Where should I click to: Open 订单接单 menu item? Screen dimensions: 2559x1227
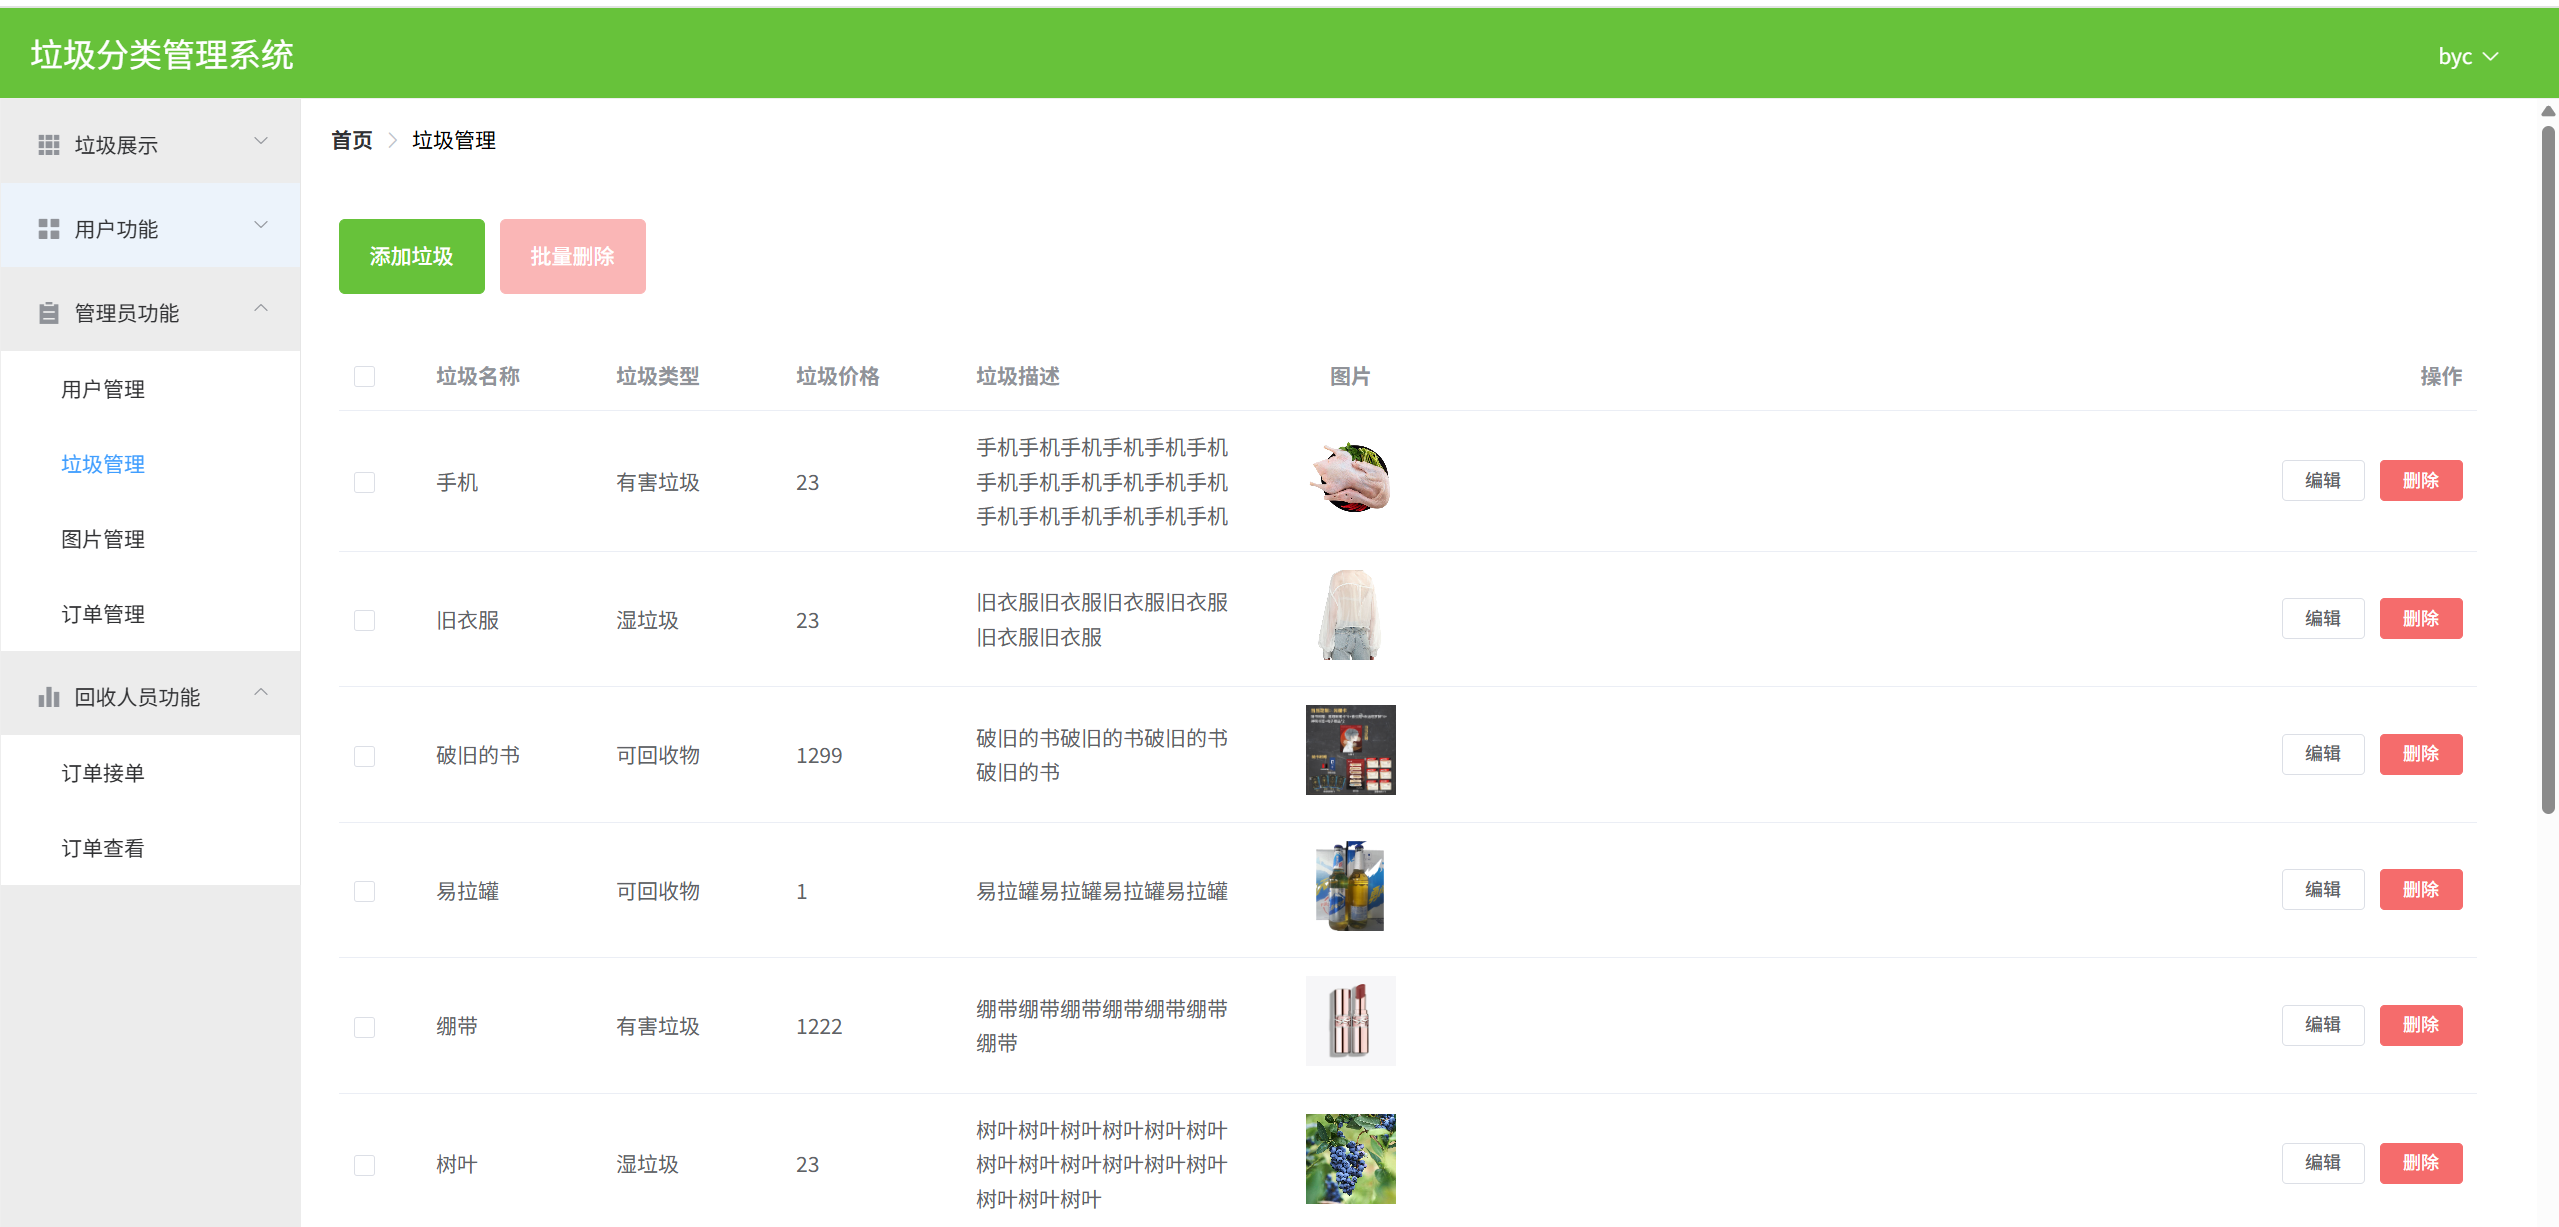(x=103, y=773)
